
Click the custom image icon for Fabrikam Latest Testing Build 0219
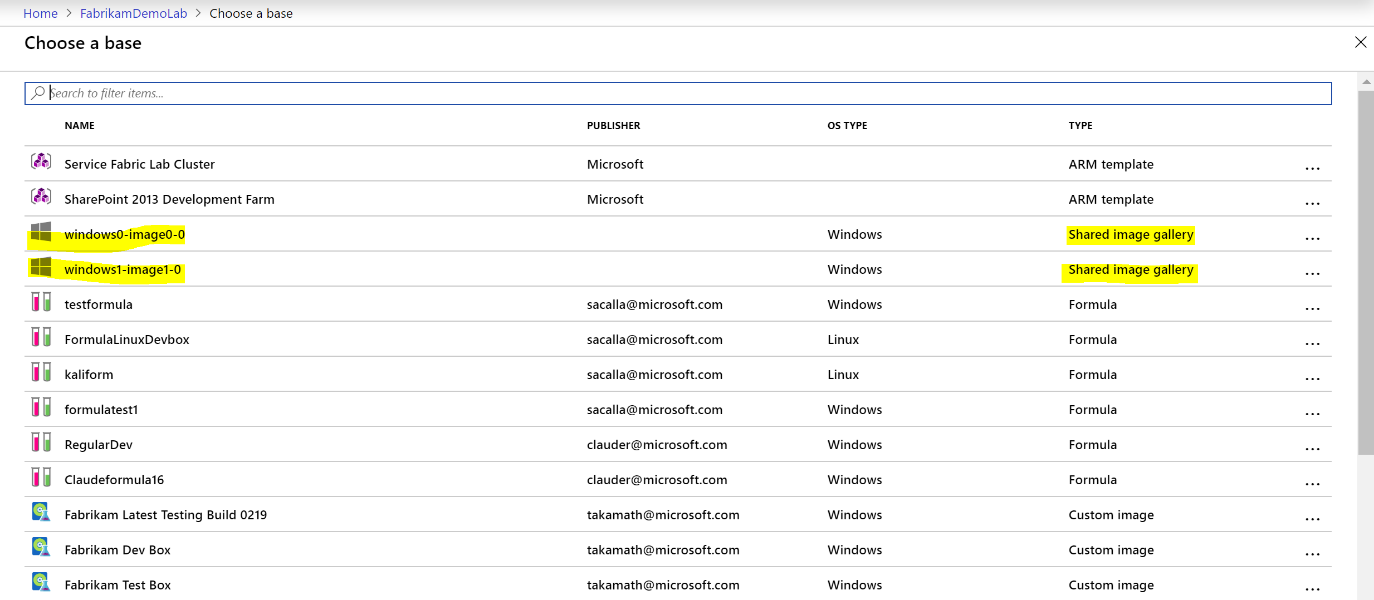[41, 513]
